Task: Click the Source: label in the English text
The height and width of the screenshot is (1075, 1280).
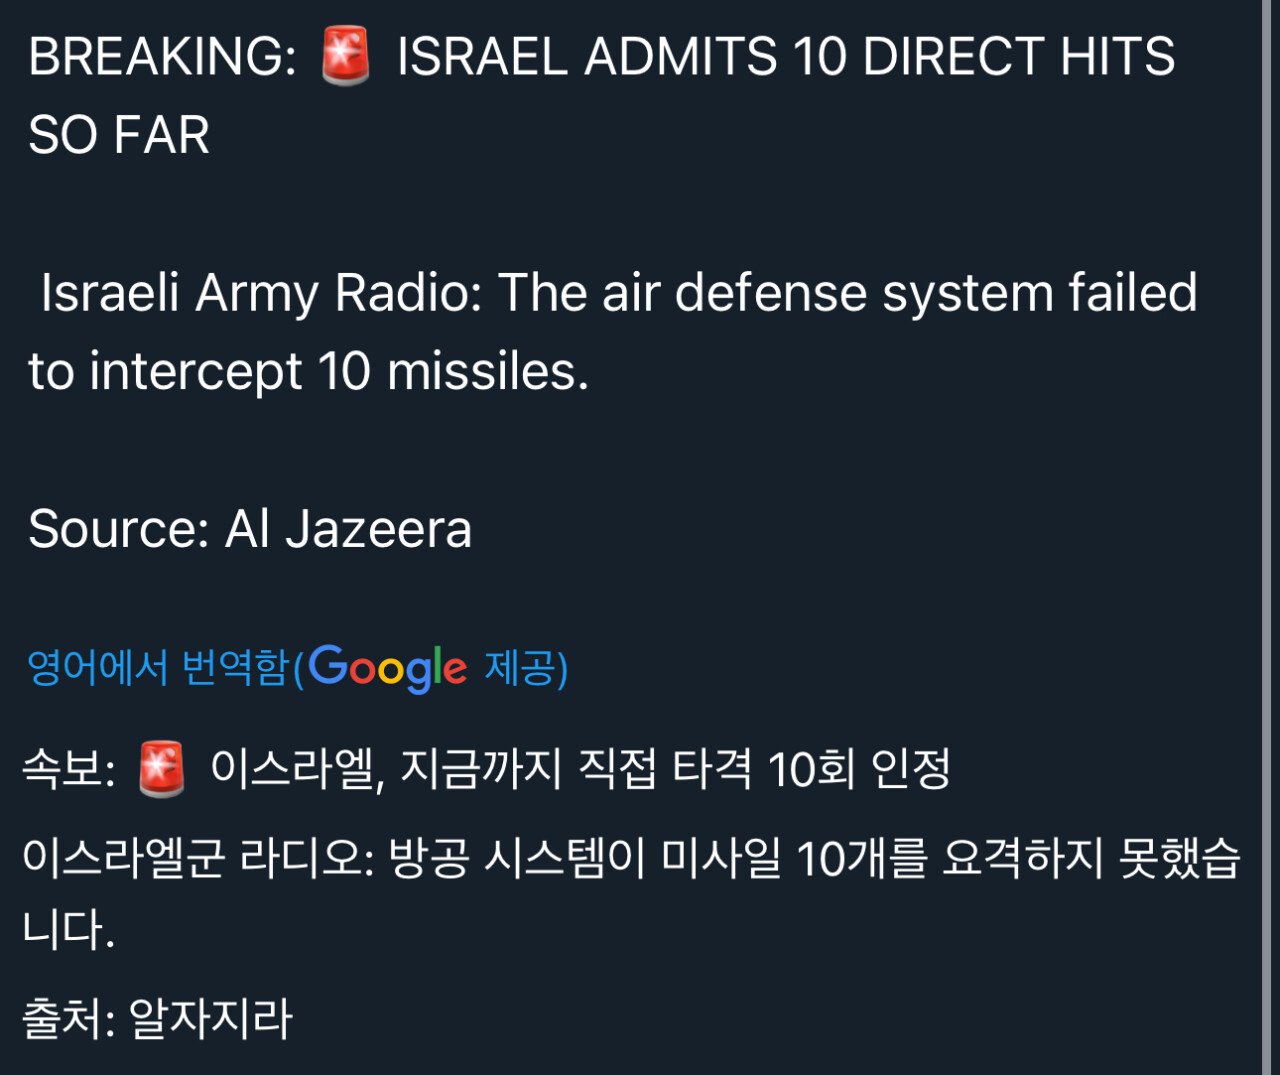Action: [x=119, y=529]
